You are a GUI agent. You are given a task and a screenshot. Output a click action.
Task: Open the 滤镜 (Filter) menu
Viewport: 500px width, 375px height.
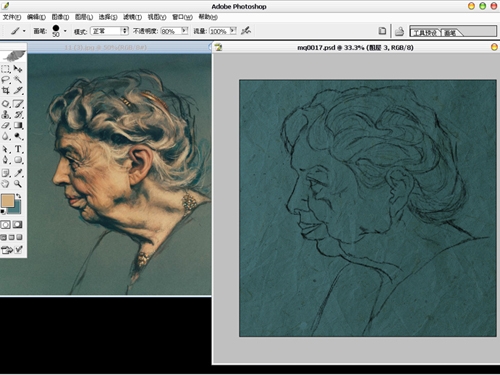click(x=132, y=17)
